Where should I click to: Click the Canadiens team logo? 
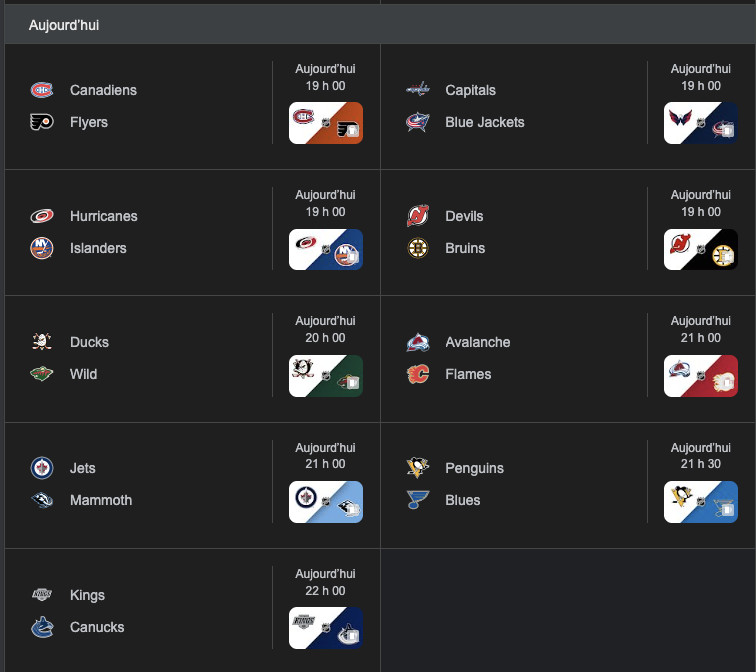click(x=41, y=90)
